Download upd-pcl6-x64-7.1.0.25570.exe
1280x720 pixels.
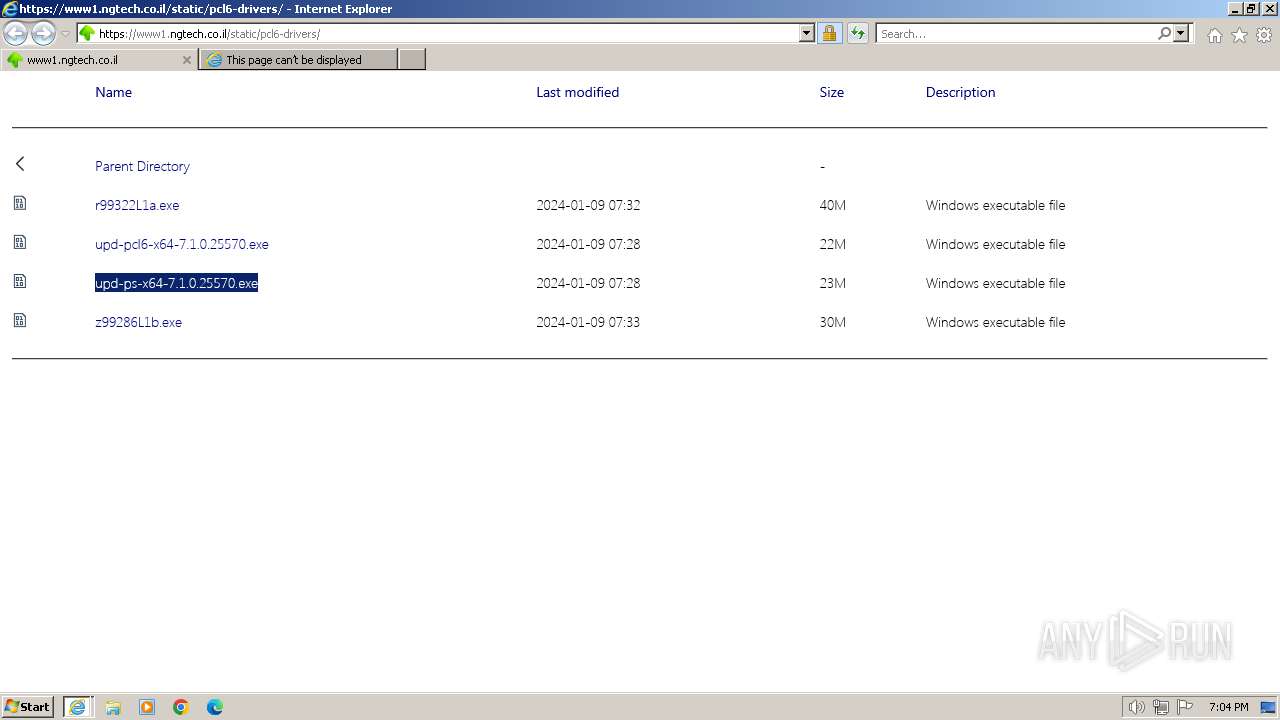[182, 244]
